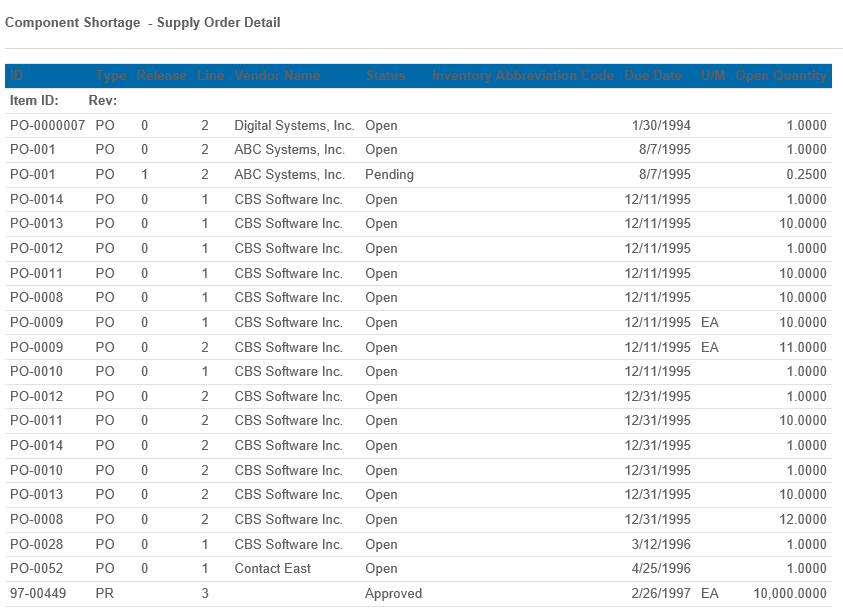Click the 1/30/1994 due date

click(661, 126)
